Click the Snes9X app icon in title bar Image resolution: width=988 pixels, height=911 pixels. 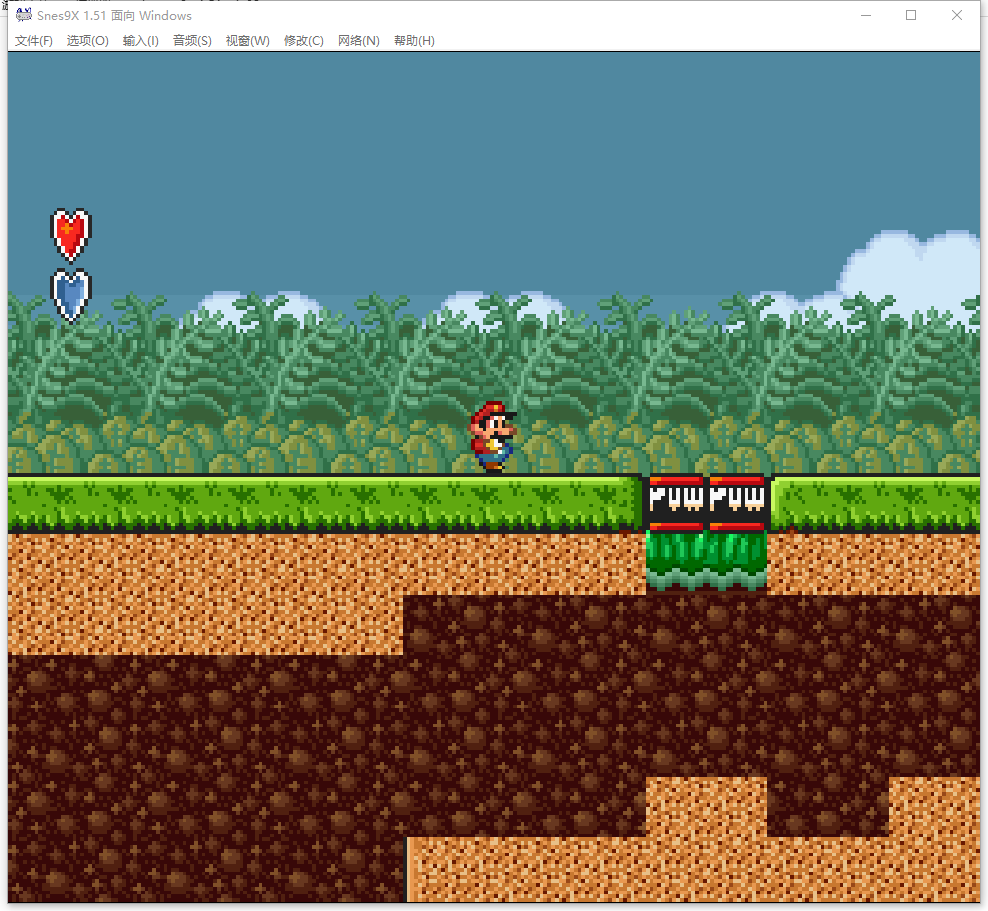(x=24, y=15)
